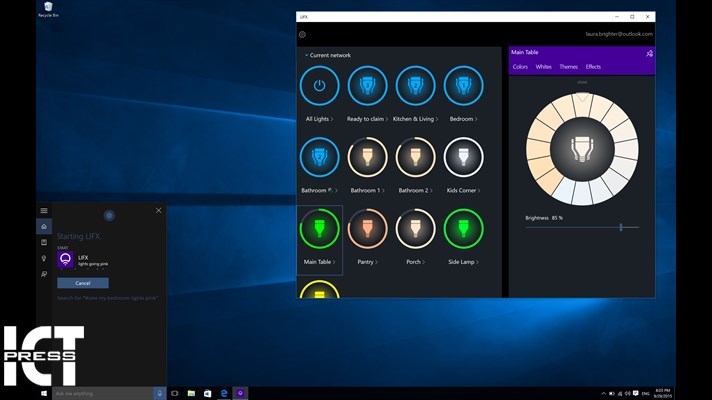712x400 pixels.
Task: Expand the Bathroom 2 label chevron
Action: [x=431, y=190]
